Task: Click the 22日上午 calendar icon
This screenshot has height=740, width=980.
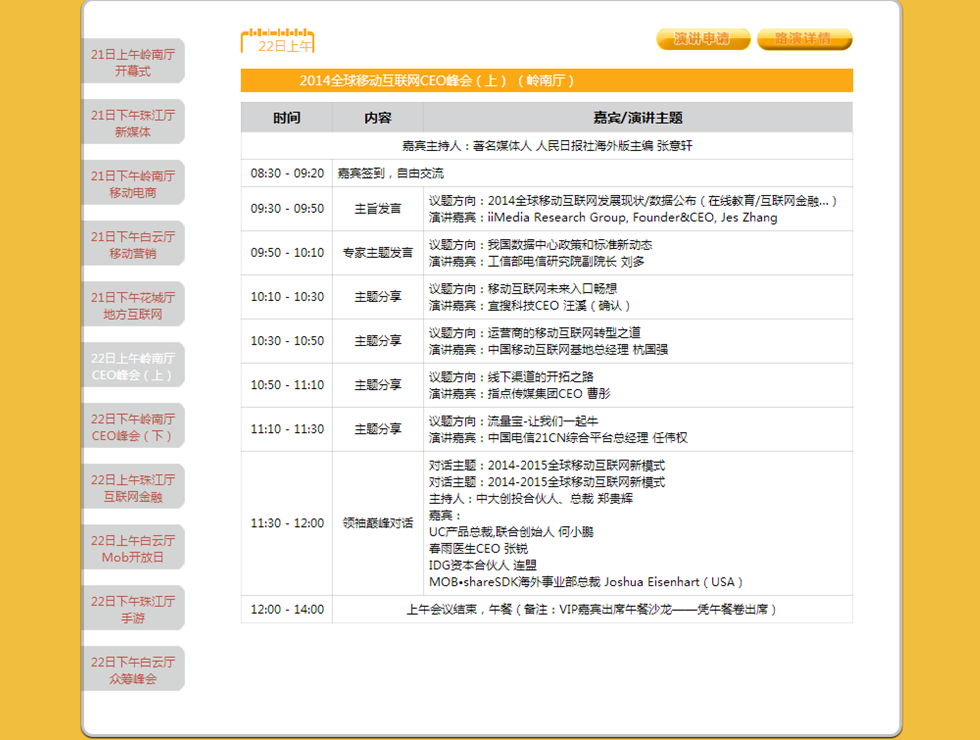Action: pyautogui.click(x=278, y=41)
